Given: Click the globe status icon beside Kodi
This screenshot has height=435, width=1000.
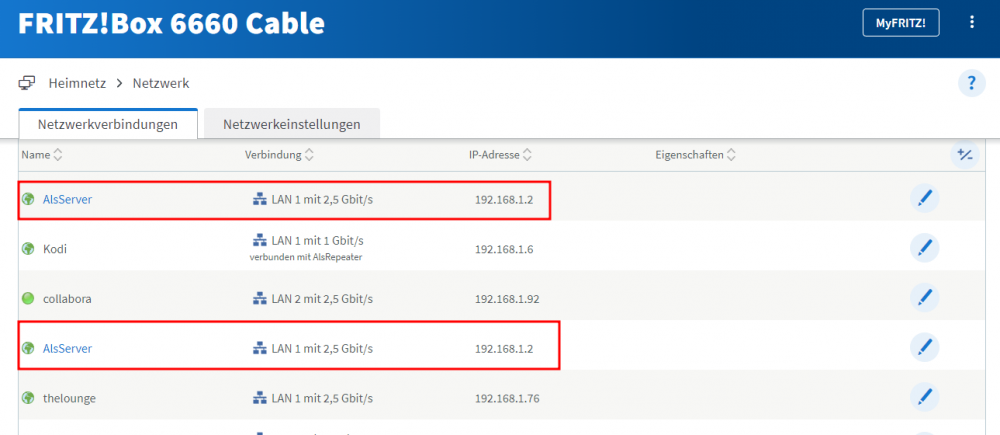Looking at the screenshot, I should [28, 249].
